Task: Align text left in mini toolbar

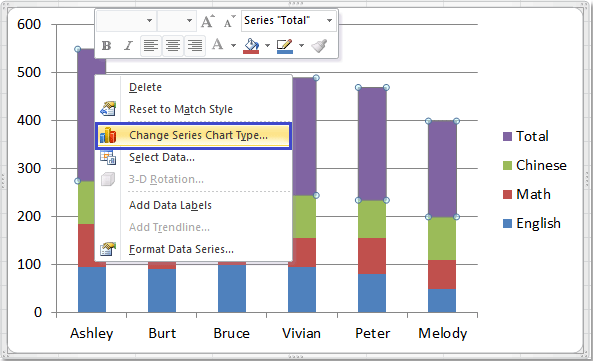Action: pos(151,46)
